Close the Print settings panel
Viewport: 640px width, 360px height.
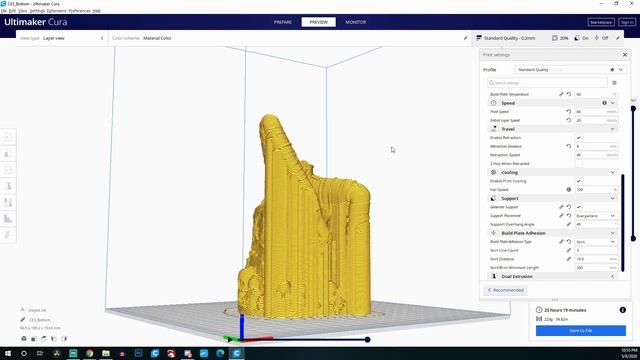pos(624,55)
